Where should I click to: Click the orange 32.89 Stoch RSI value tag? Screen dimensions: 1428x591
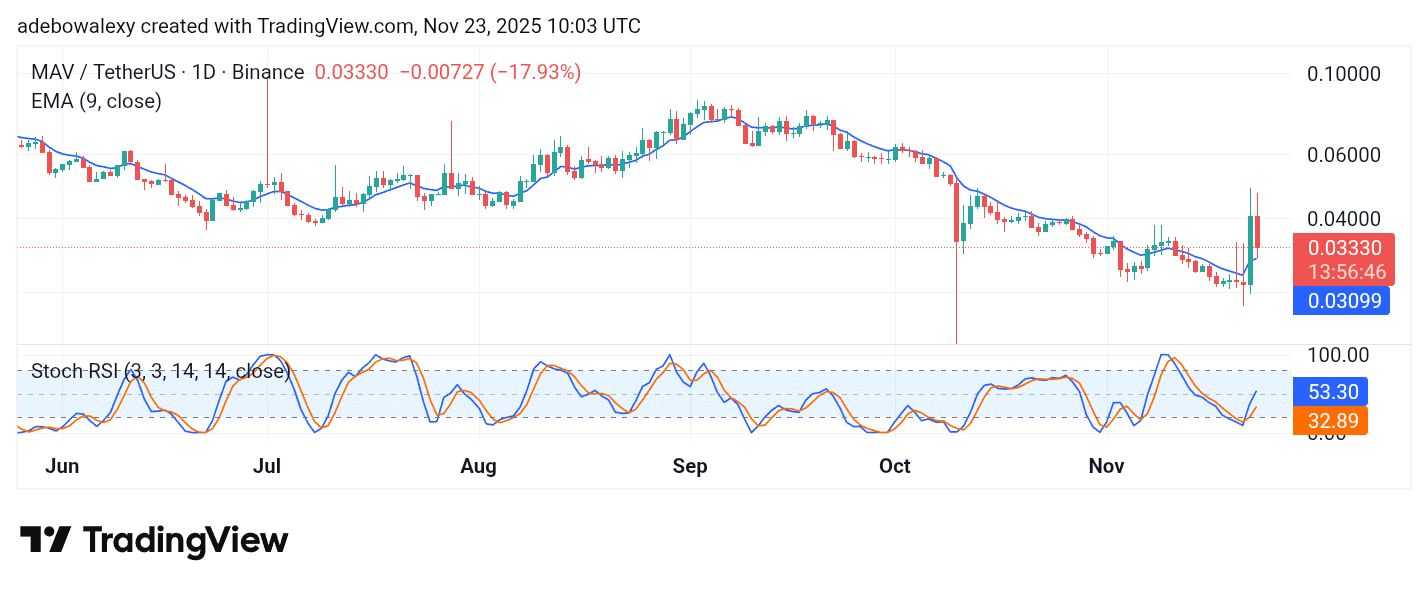(x=1331, y=421)
